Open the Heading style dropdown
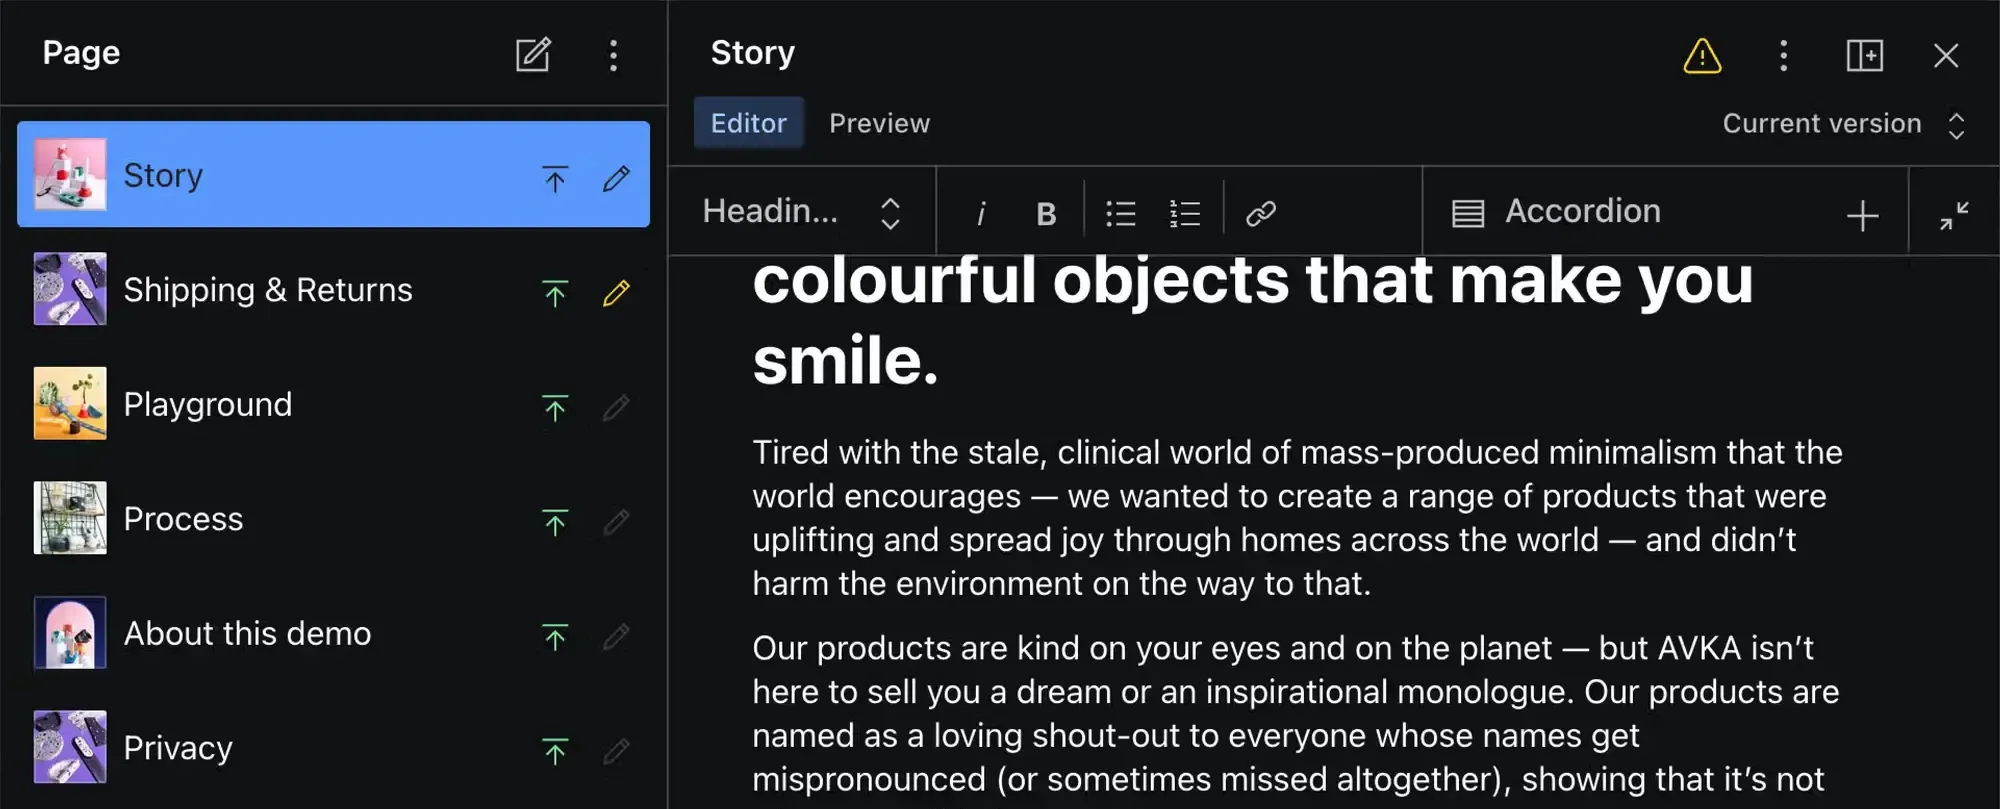The width and height of the screenshot is (2000, 809). pyautogui.click(x=802, y=212)
